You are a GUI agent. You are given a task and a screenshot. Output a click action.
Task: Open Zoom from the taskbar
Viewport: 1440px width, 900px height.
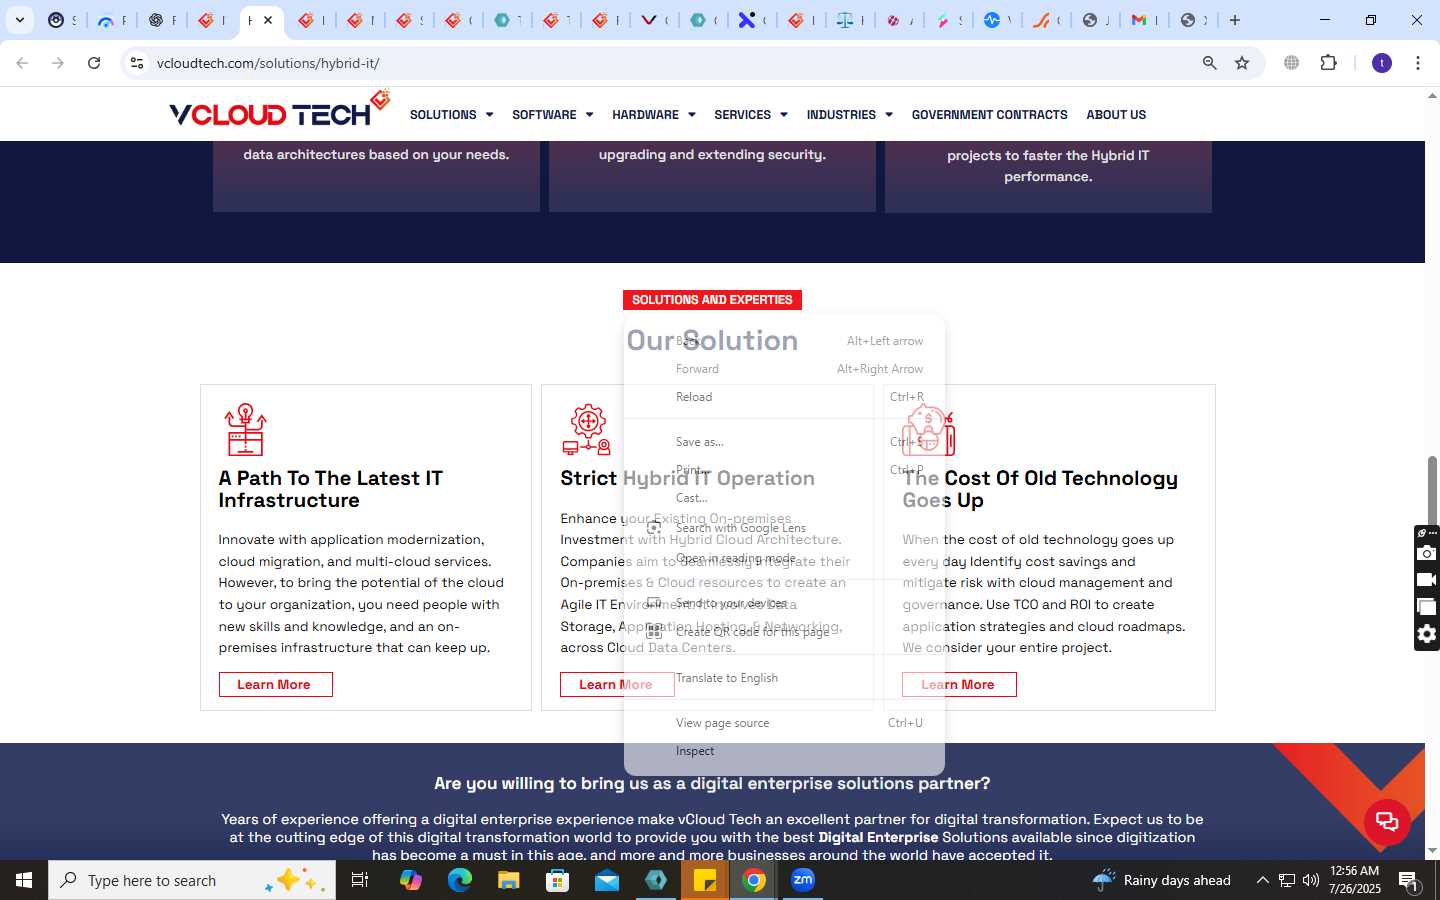point(803,880)
